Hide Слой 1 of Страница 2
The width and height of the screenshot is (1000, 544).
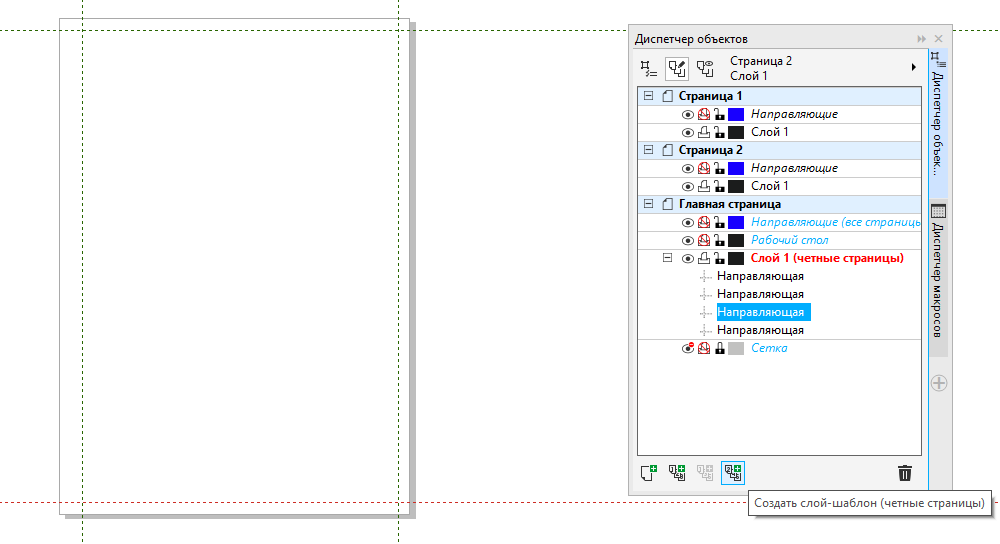tap(688, 187)
